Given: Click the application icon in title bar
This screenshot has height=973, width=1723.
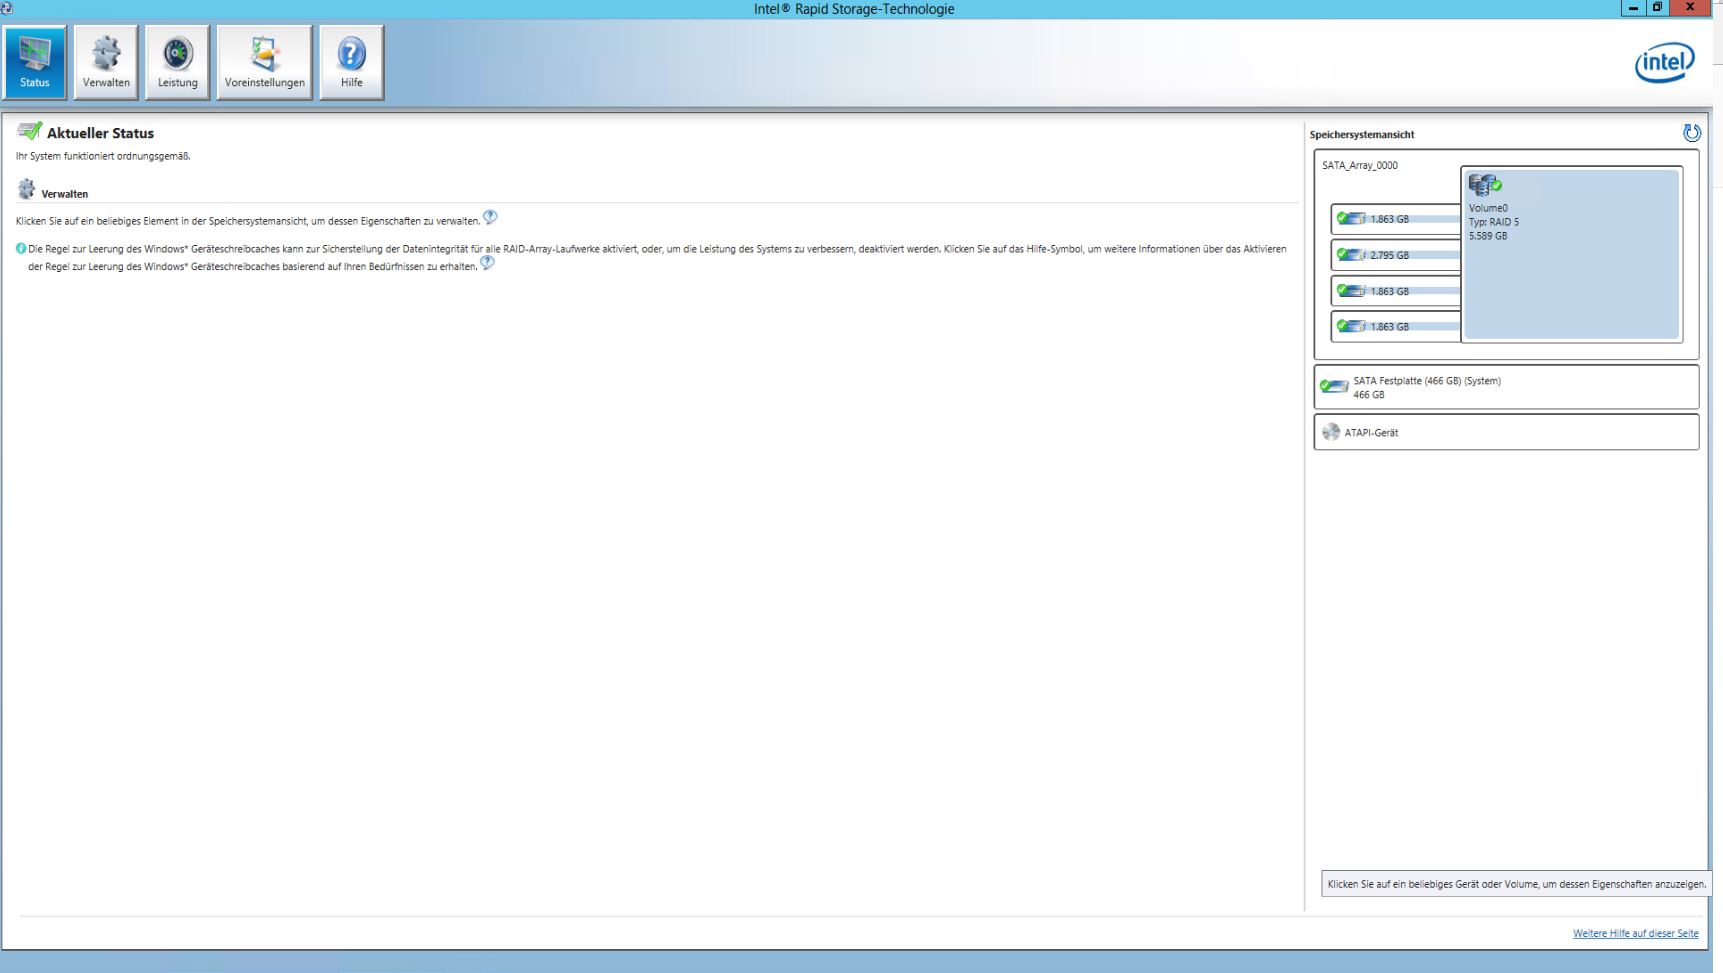Looking at the screenshot, I should click(x=5, y=7).
